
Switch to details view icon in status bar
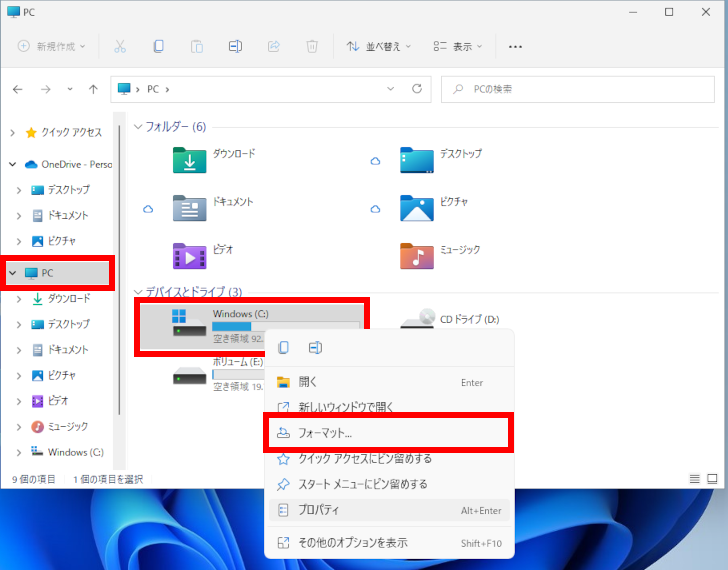pyautogui.click(x=694, y=479)
